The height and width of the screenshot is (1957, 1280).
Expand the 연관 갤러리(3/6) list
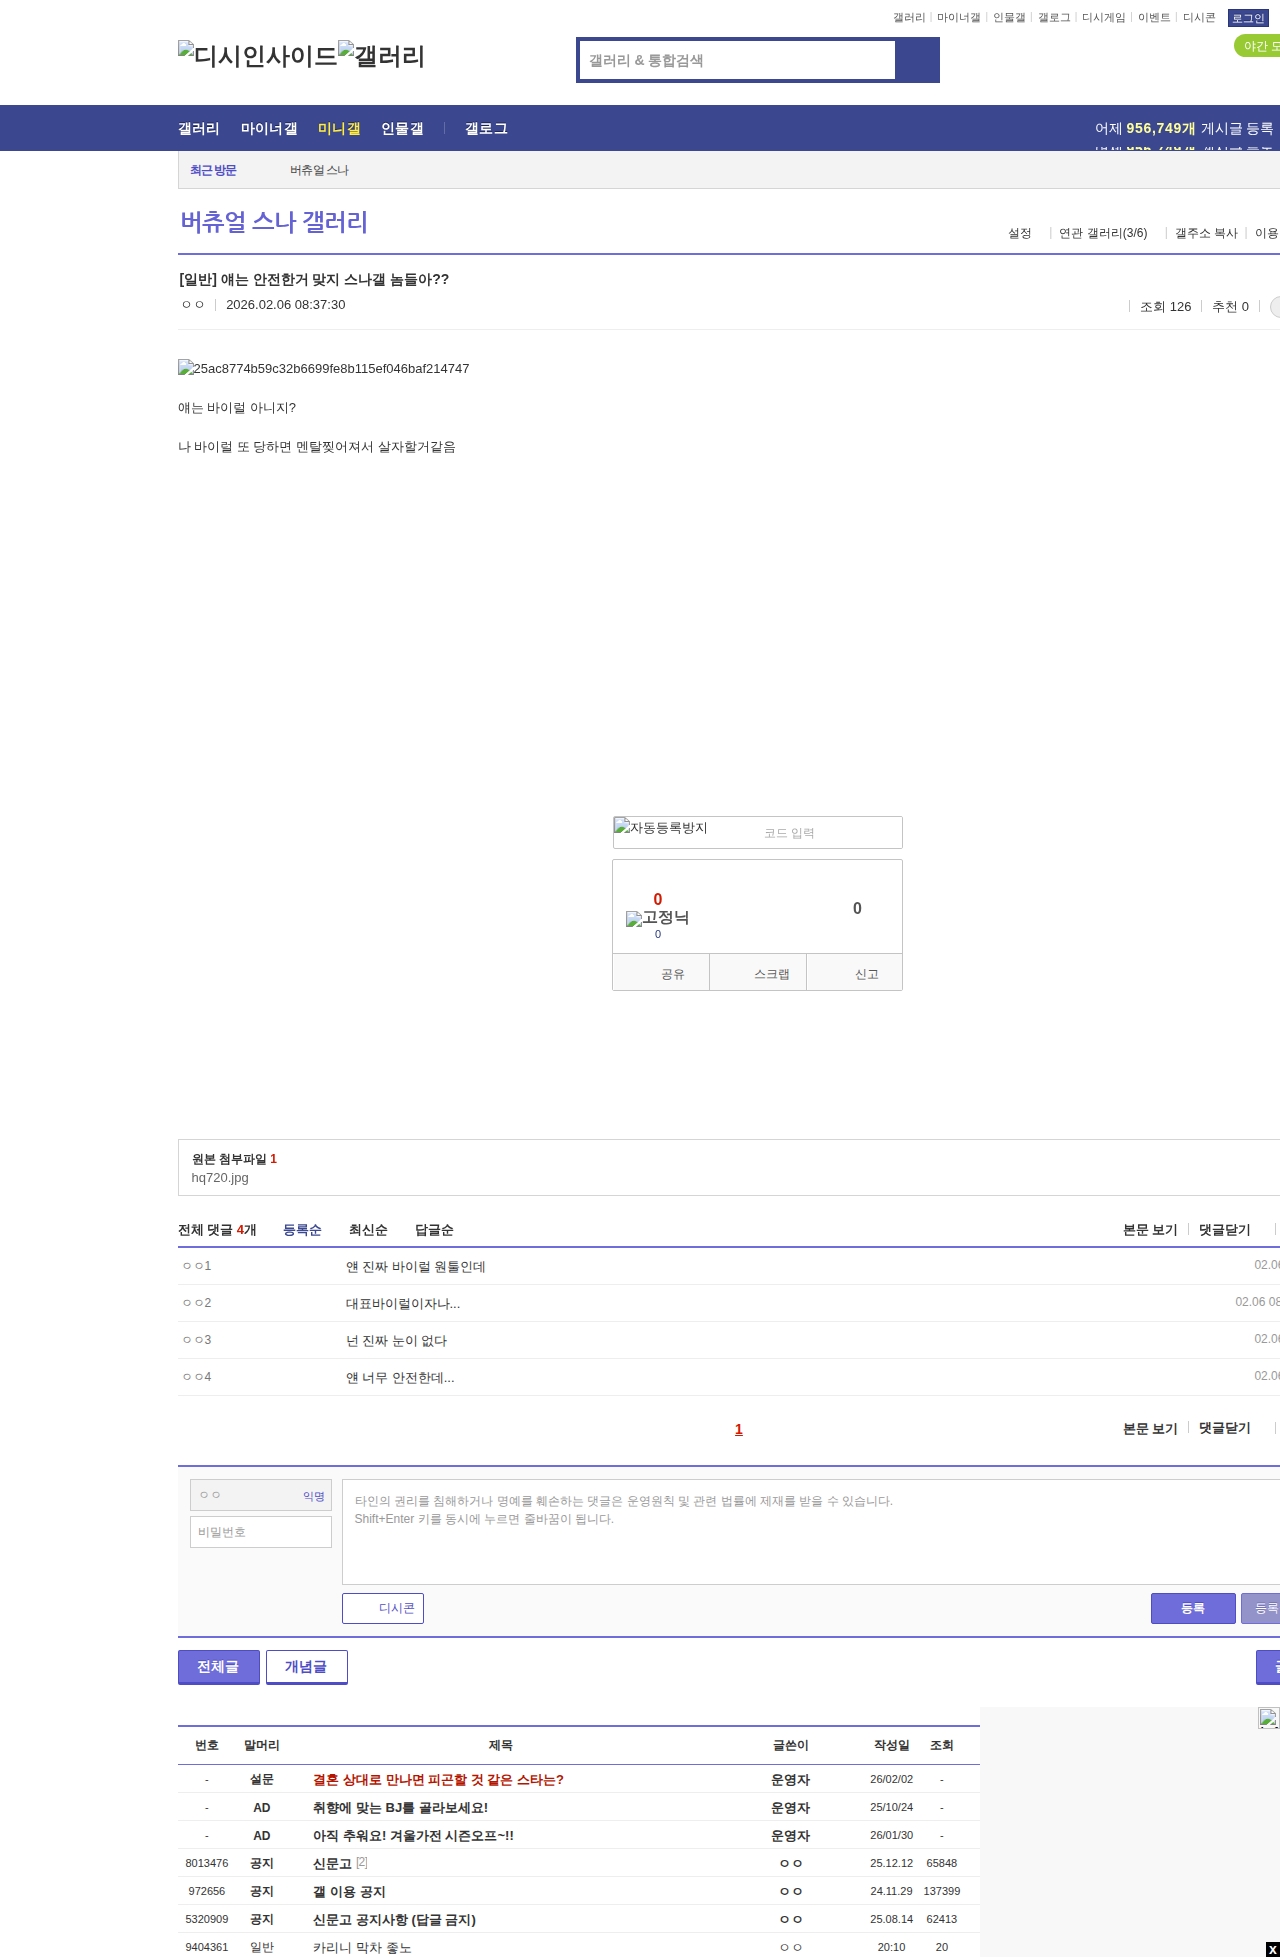pyautogui.click(x=1103, y=233)
